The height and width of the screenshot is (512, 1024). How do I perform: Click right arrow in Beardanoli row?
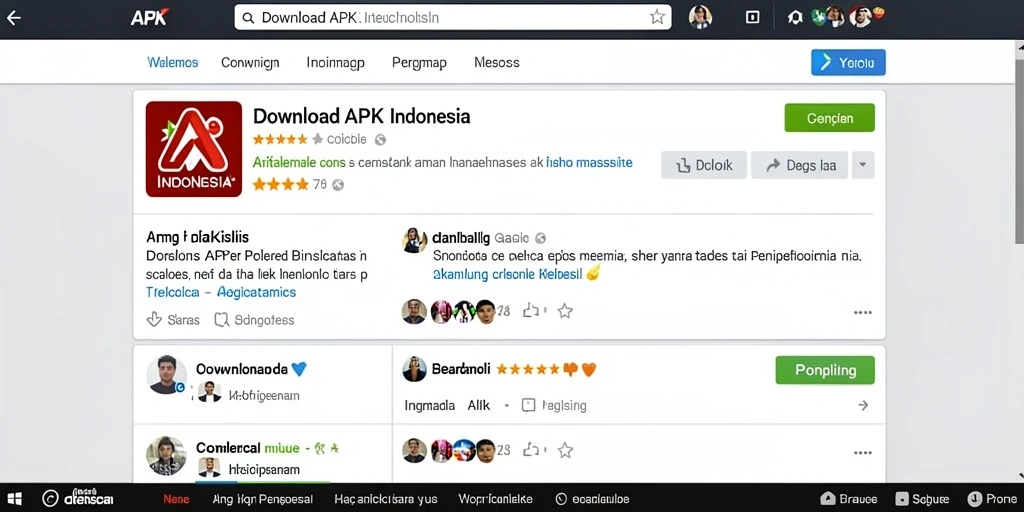click(863, 406)
